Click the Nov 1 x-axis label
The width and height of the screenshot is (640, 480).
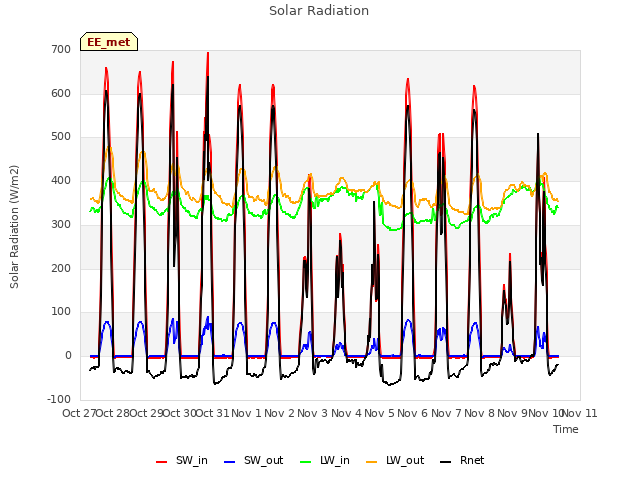click(x=246, y=413)
